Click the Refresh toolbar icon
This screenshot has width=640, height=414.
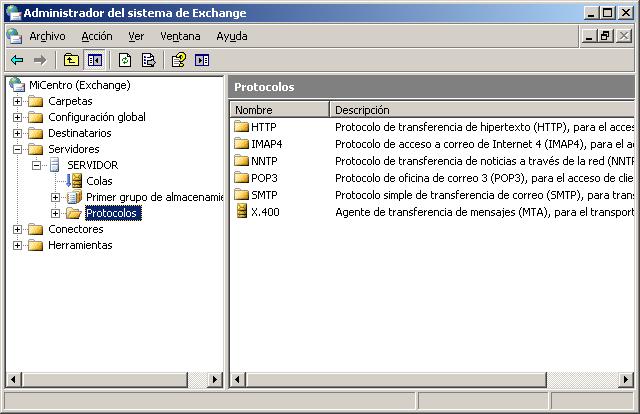coord(125,60)
